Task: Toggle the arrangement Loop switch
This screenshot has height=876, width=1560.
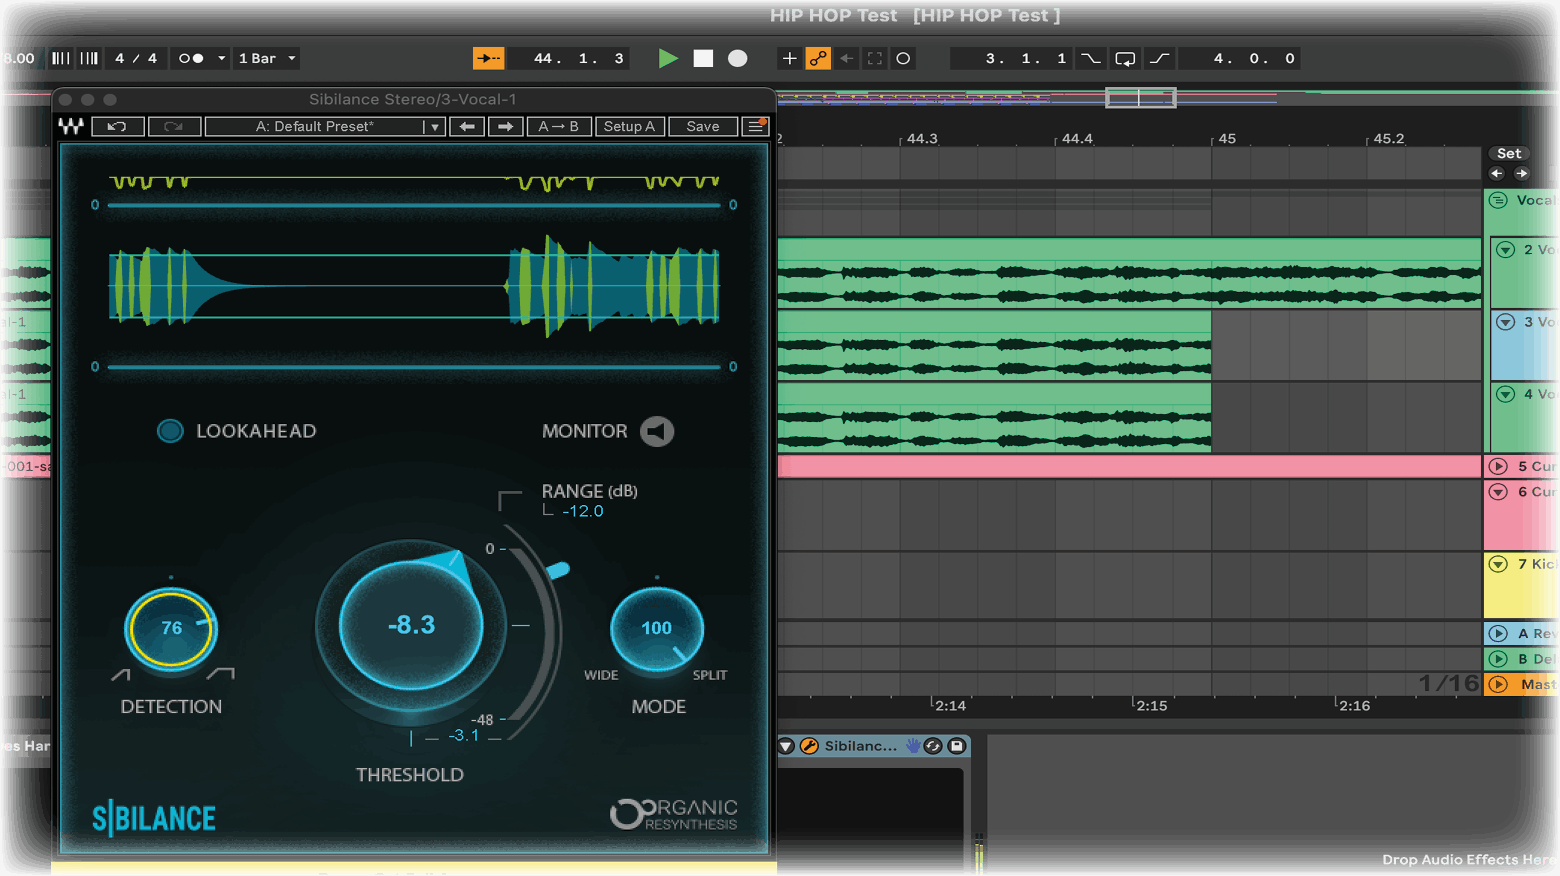Action: coord(1125,59)
